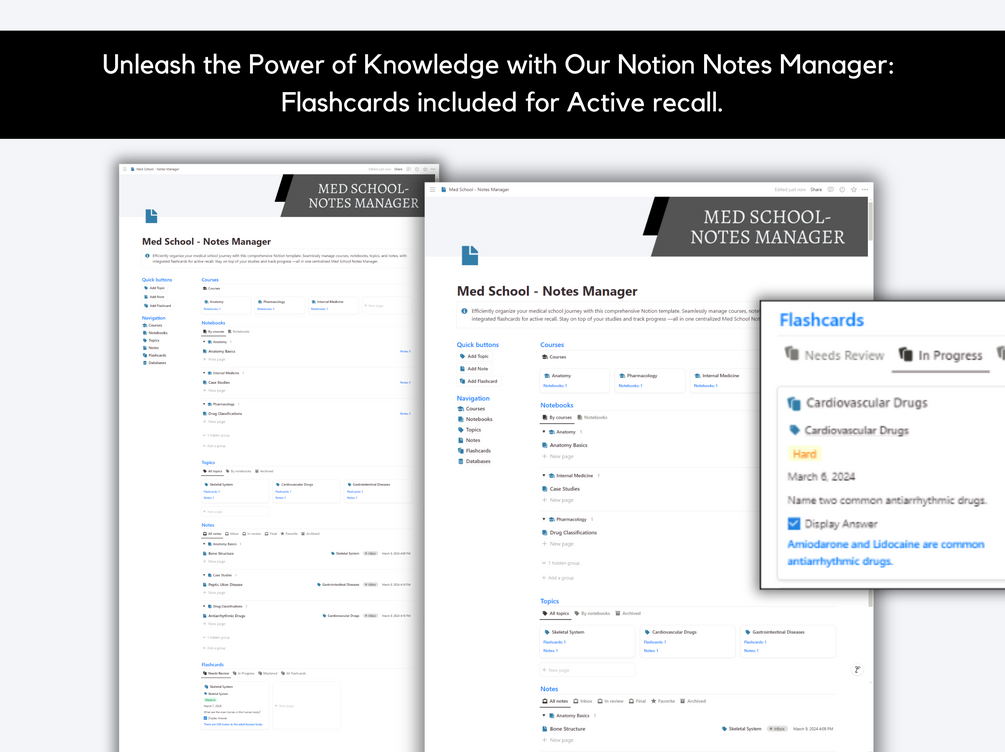The width and height of the screenshot is (1005, 752).
Task: Select Archived tab under Topics, right window
Action: point(628,614)
